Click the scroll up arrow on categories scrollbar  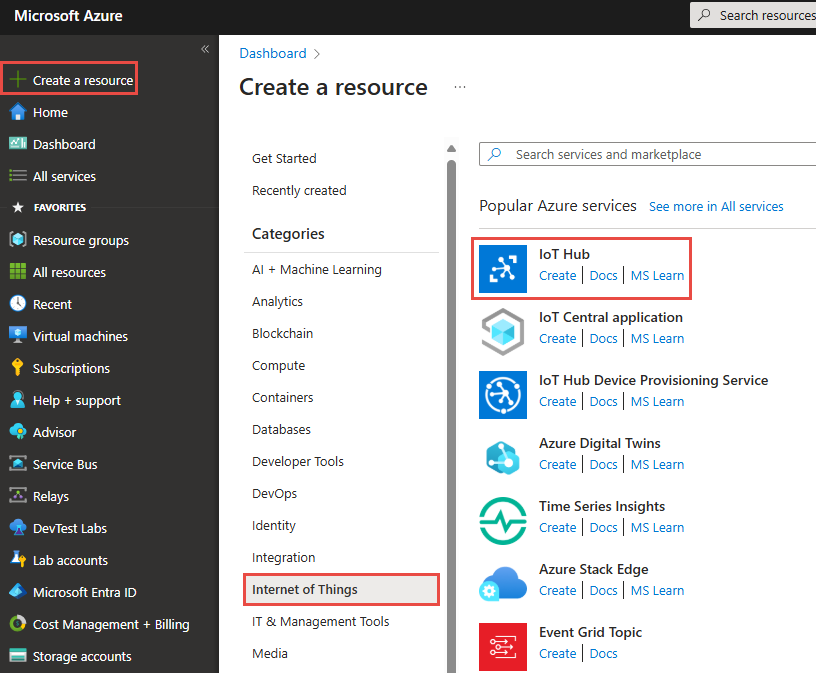451,149
